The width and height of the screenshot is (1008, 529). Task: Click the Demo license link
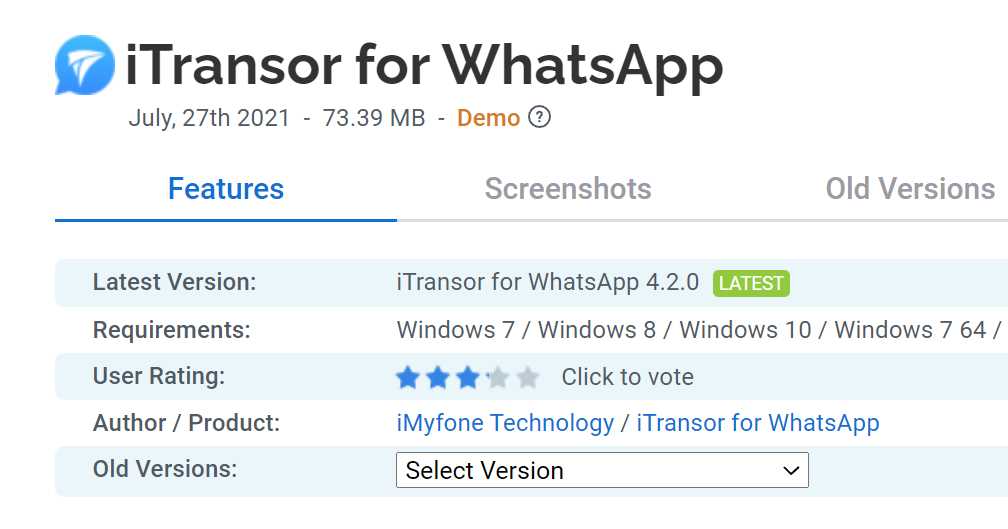pyautogui.click(x=488, y=118)
